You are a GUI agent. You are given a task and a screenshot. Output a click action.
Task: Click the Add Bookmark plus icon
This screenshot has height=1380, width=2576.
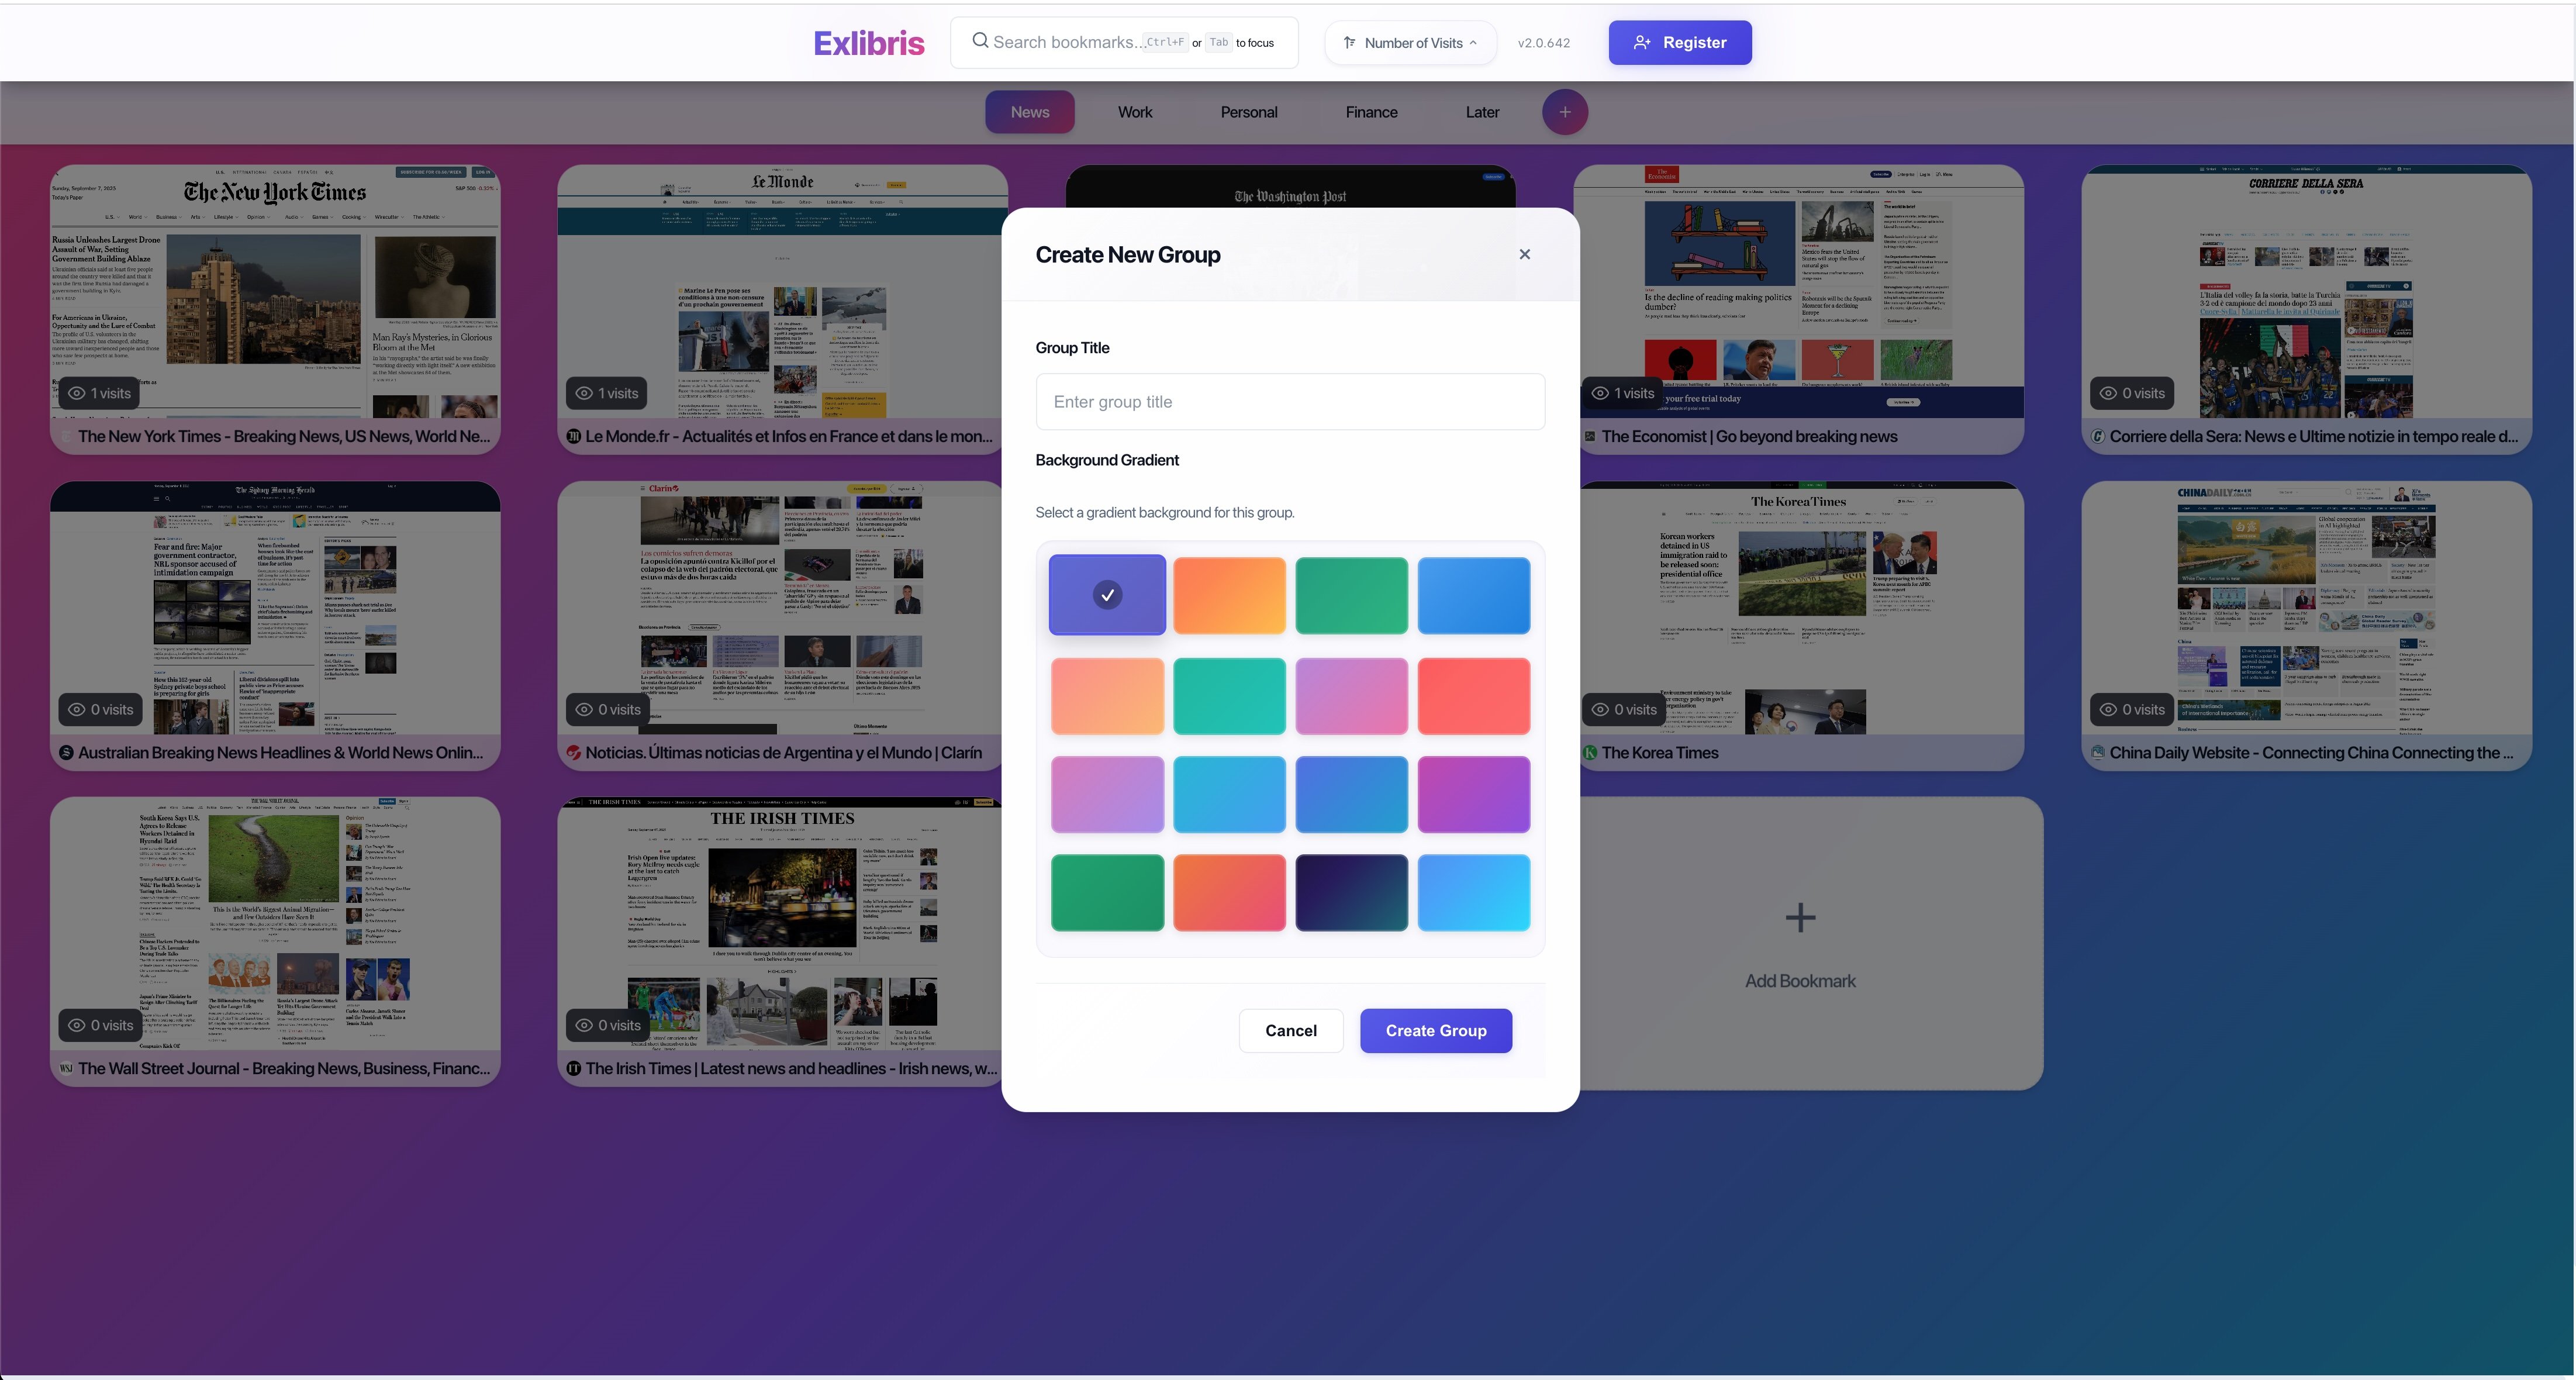point(1800,917)
